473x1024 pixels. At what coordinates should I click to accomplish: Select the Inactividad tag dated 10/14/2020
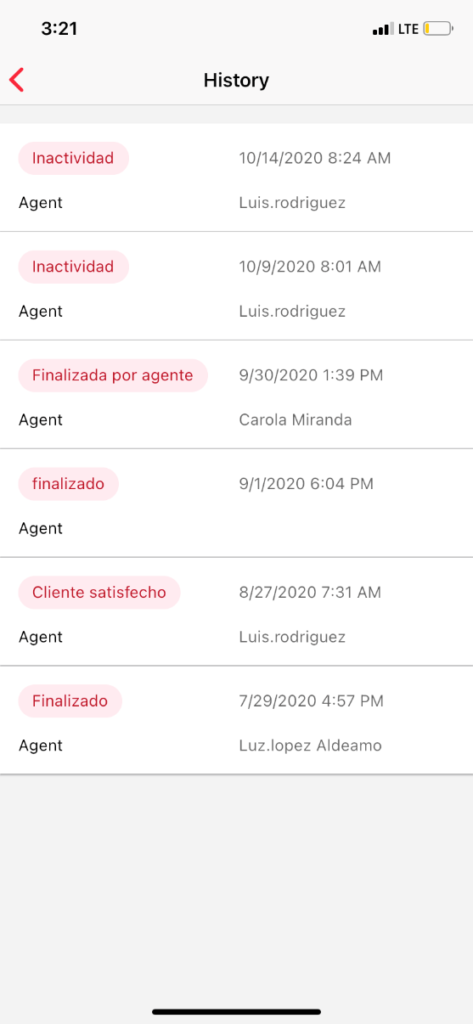point(73,158)
